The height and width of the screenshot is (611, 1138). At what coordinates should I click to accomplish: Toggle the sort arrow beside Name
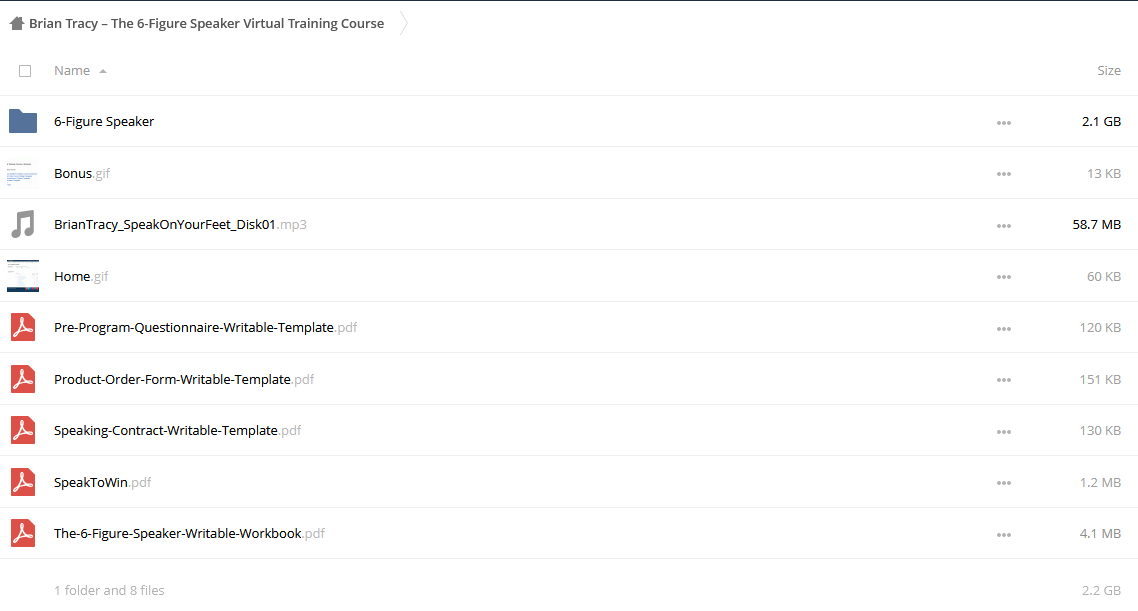[x=103, y=71]
